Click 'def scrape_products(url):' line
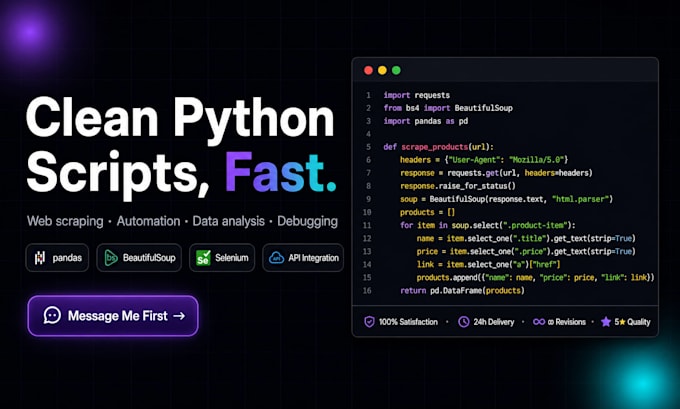 pyautogui.click(x=438, y=147)
